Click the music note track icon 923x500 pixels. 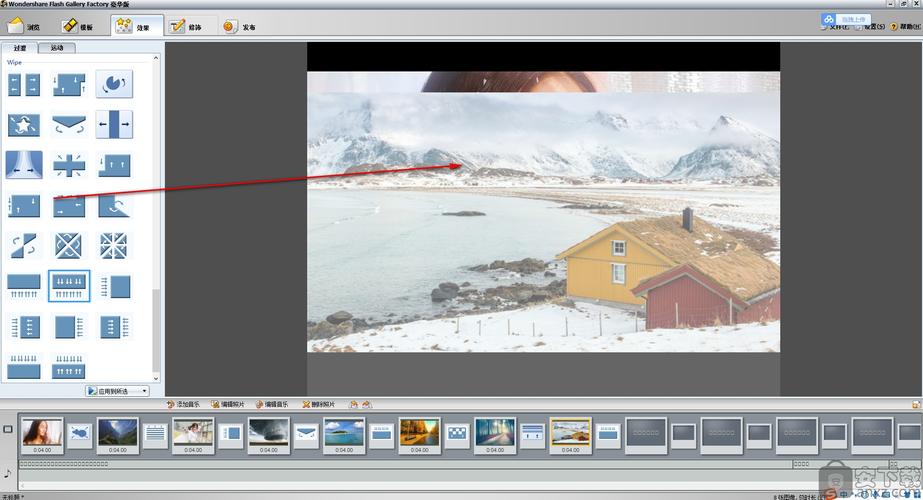point(8,473)
